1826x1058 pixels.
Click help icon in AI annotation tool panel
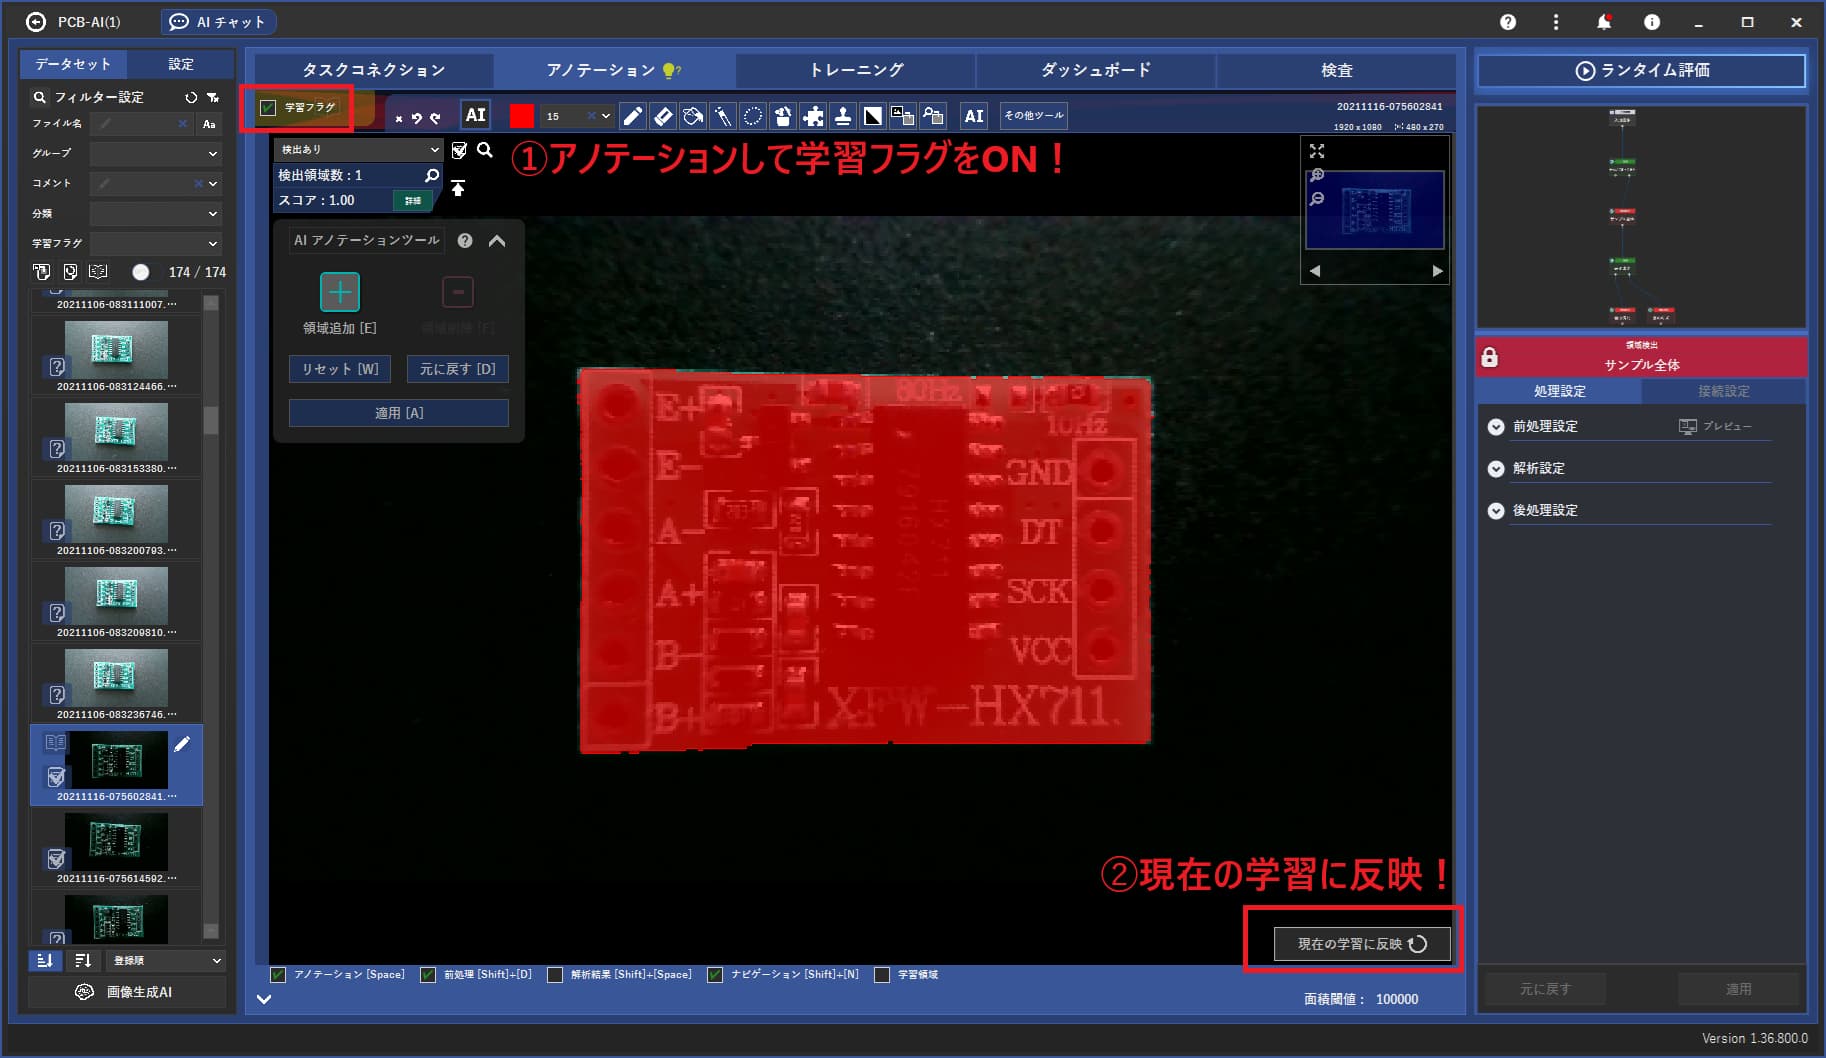tap(465, 240)
